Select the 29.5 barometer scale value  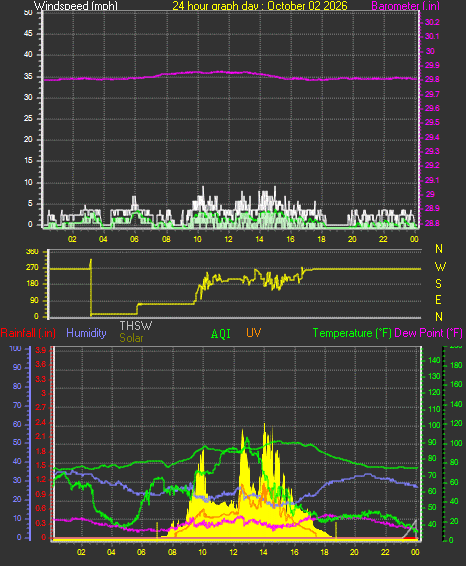[432, 122]
